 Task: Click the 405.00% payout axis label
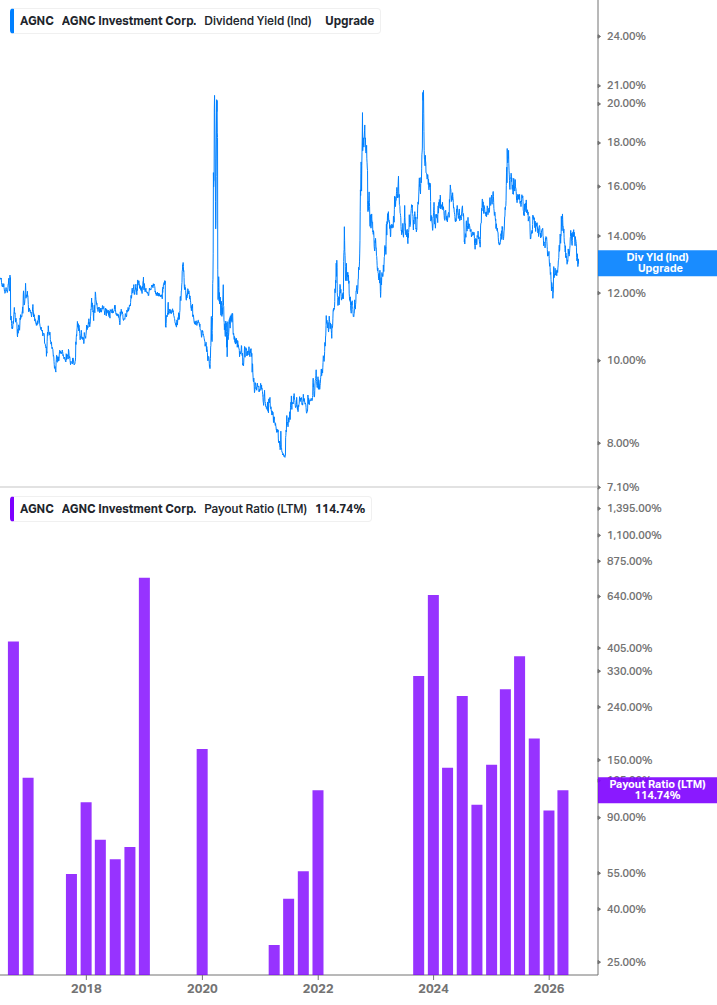(629, 648)
